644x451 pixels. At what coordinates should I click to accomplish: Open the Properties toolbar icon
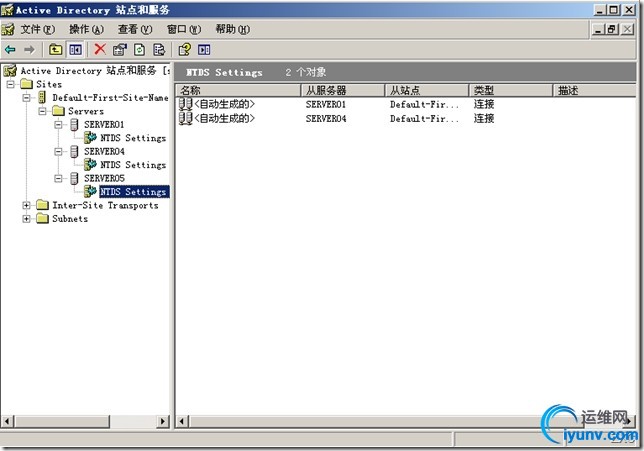120,50
